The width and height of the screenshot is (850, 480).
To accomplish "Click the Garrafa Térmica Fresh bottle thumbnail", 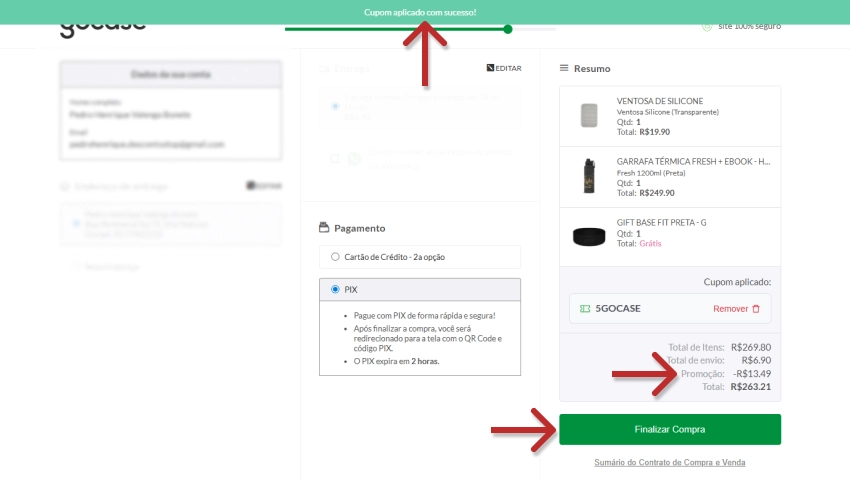I will click(x=589, y=176).
